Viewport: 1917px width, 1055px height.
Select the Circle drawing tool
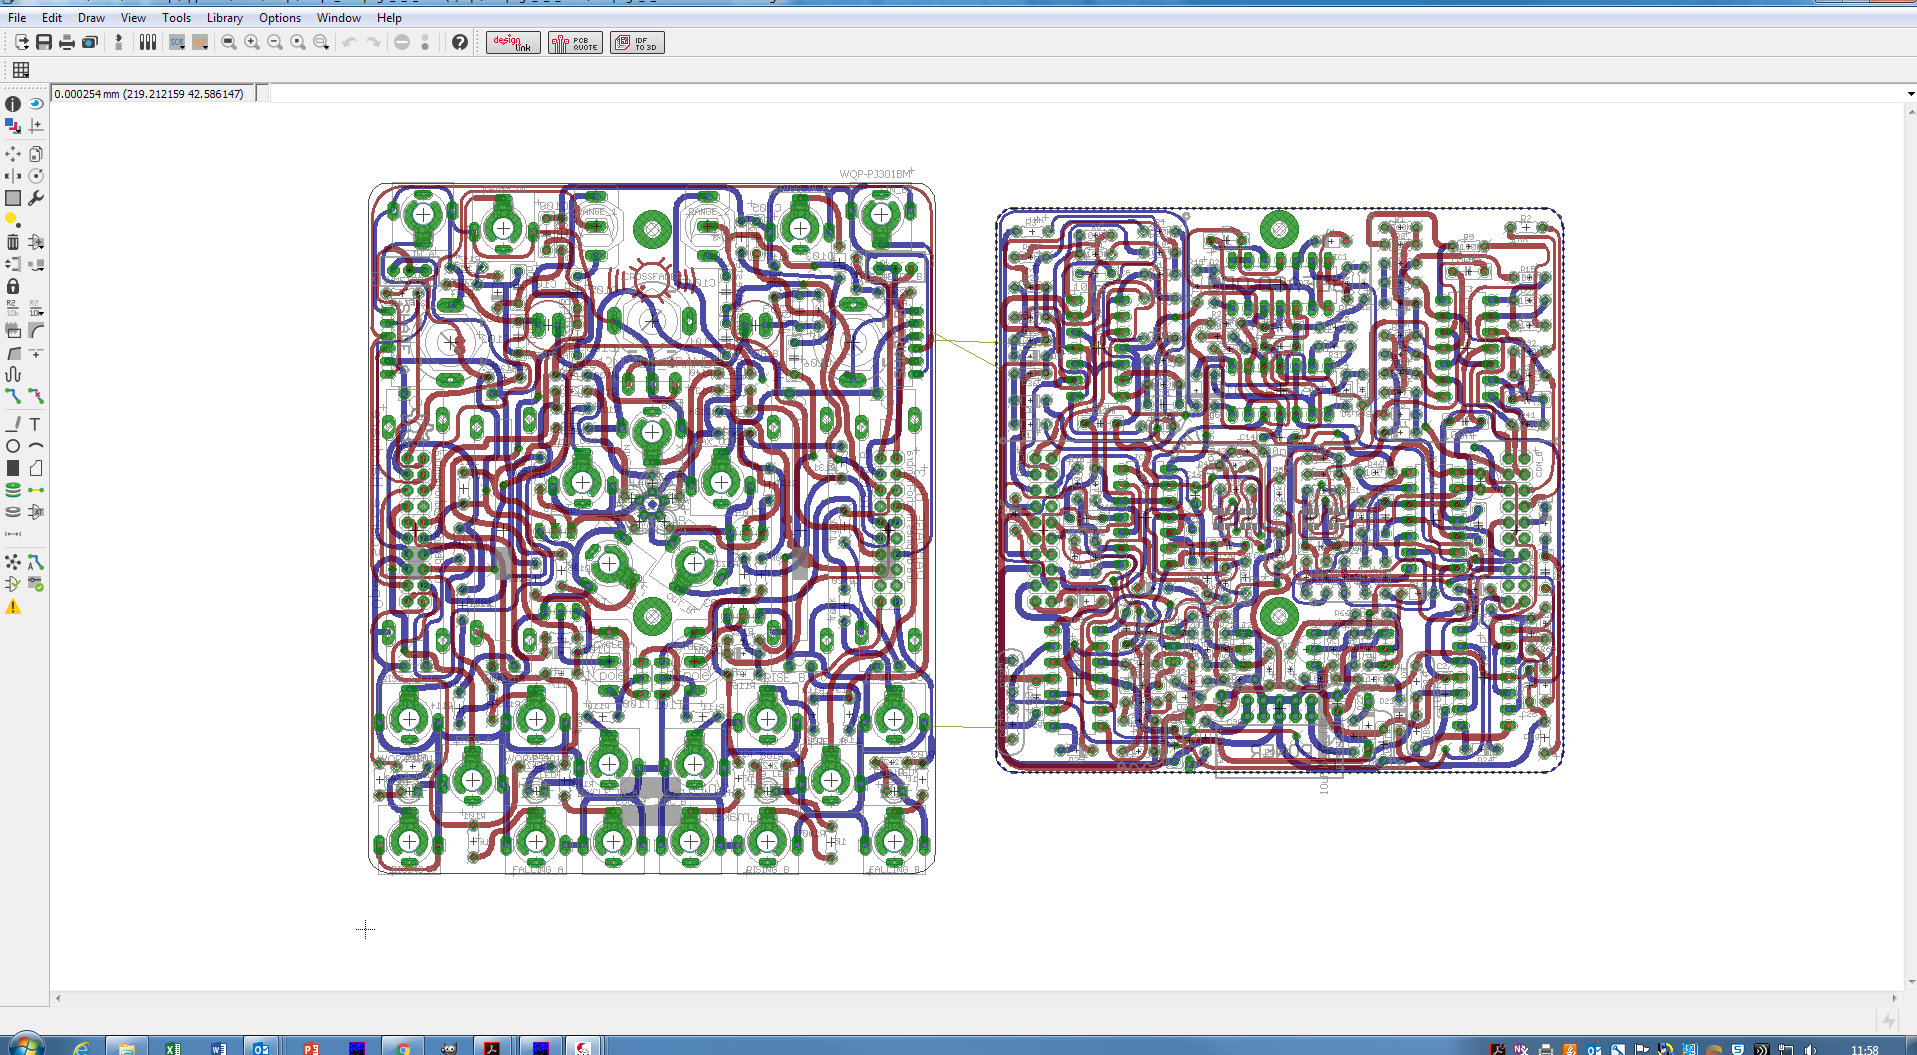click(13, 446)
